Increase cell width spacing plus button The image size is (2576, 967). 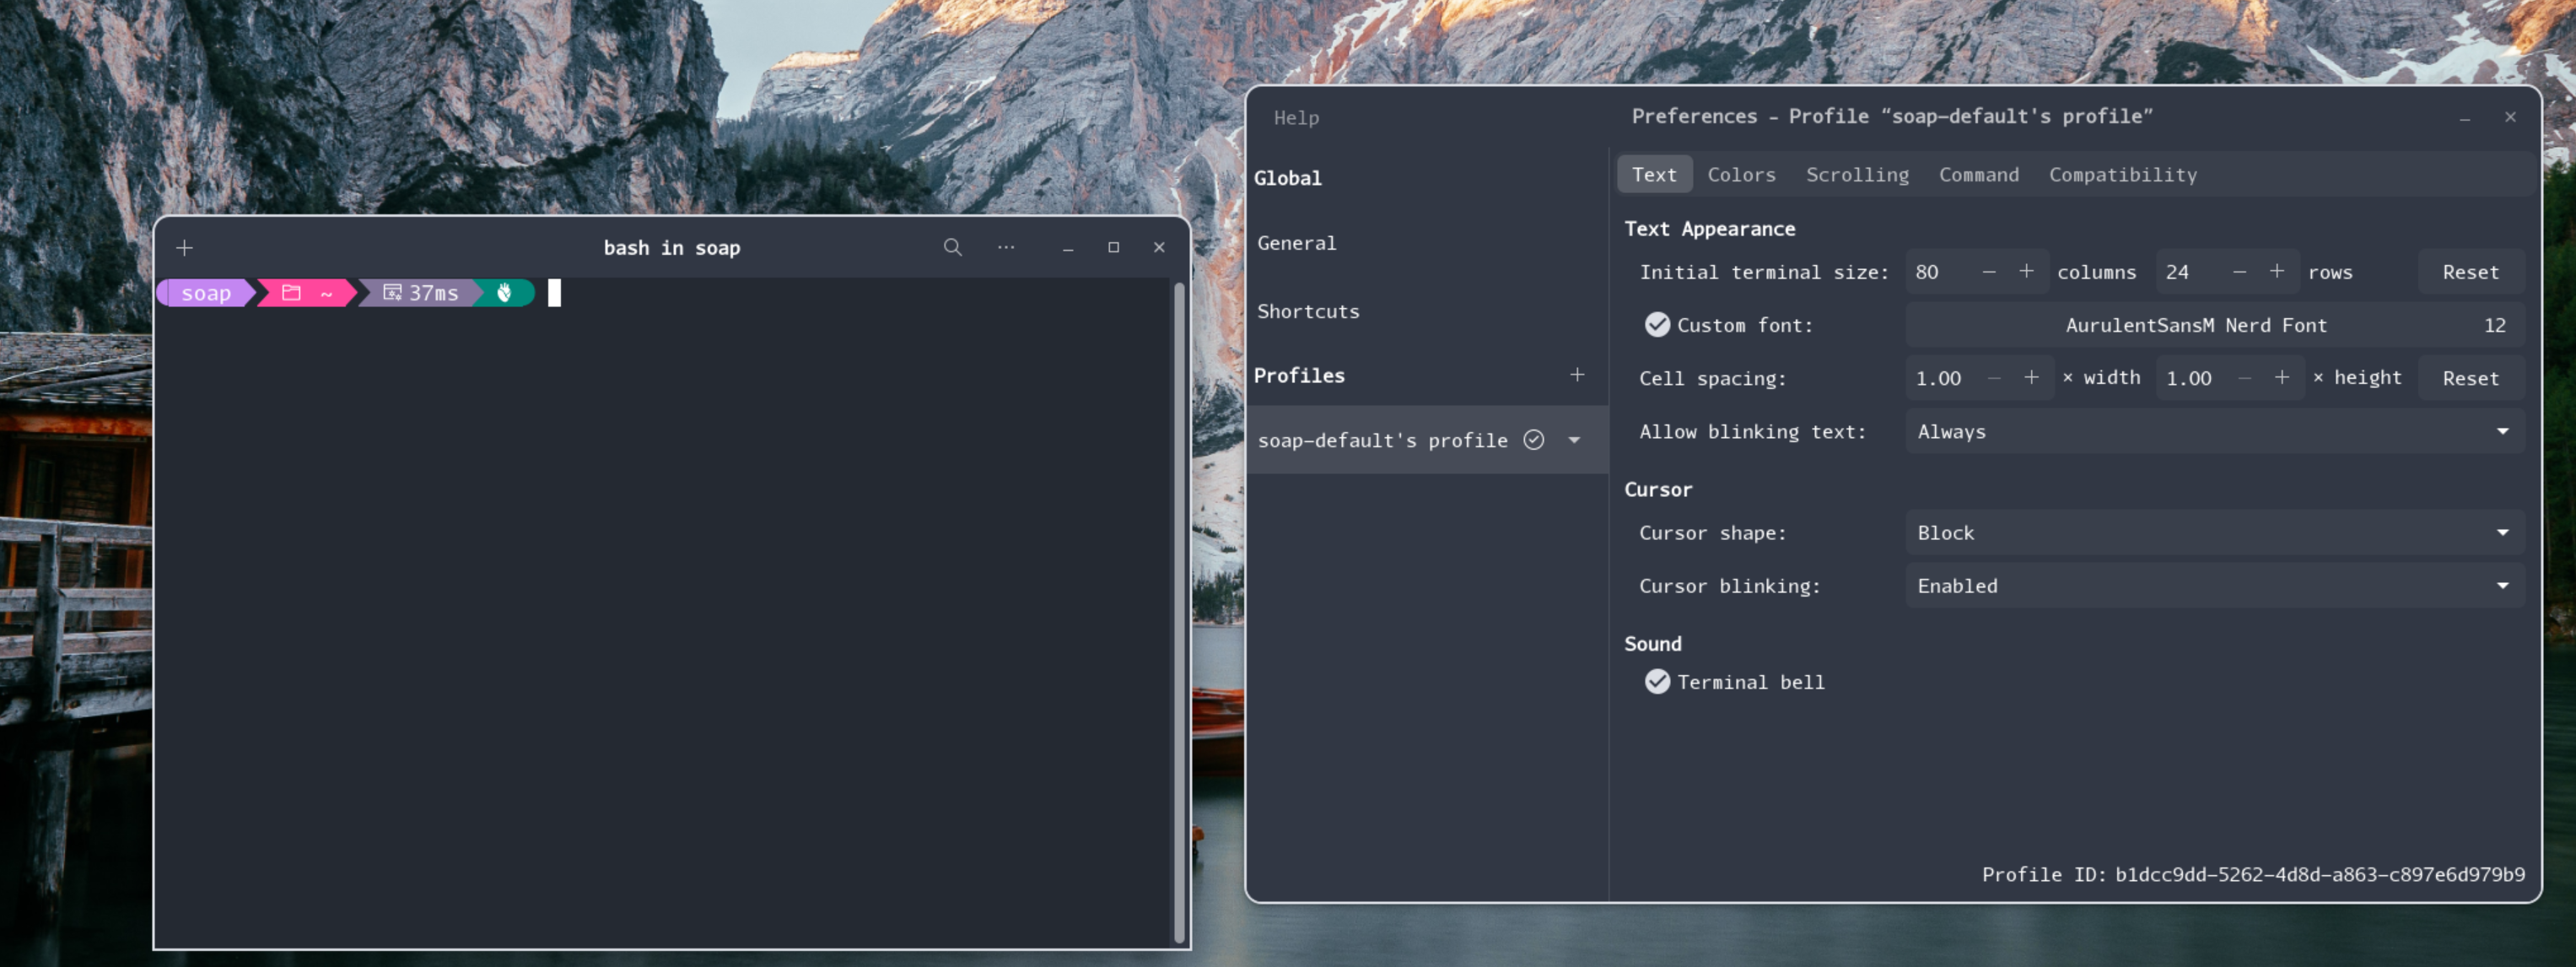click(x=2031, y=378)
